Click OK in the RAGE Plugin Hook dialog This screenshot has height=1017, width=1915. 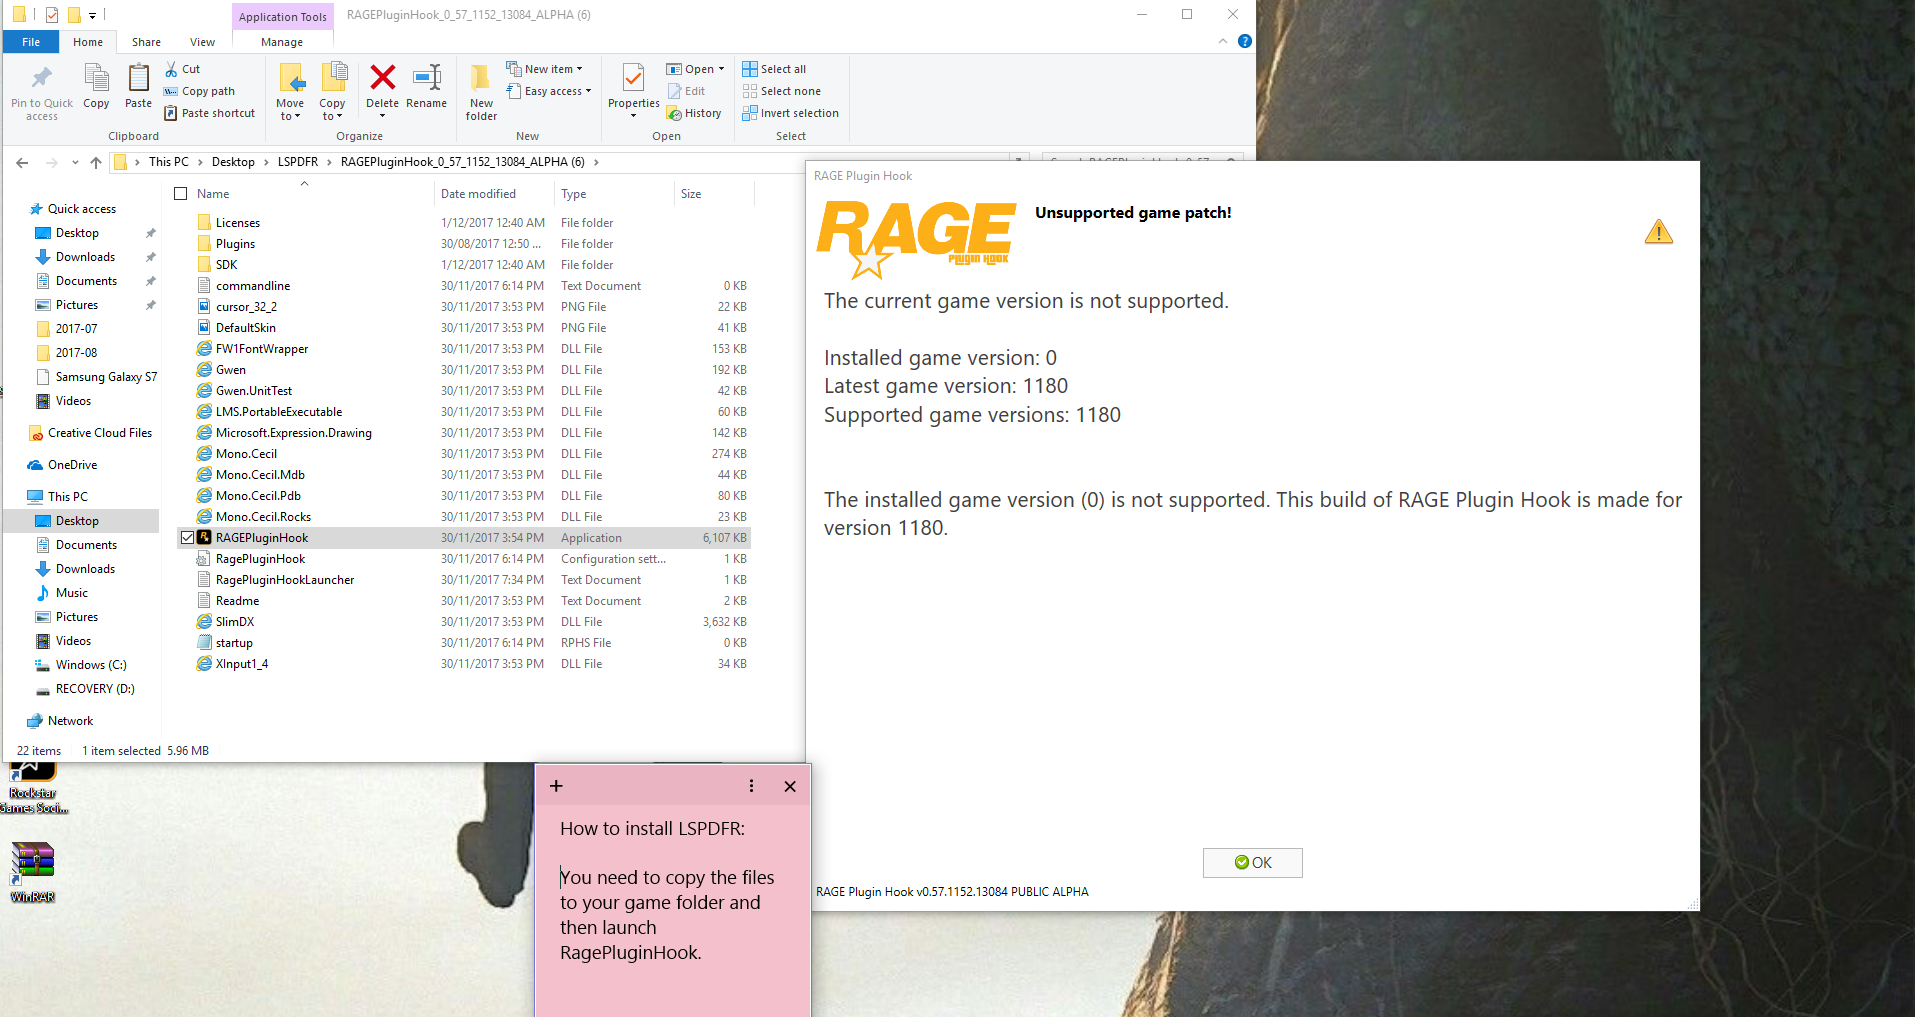pos(1252,863)
